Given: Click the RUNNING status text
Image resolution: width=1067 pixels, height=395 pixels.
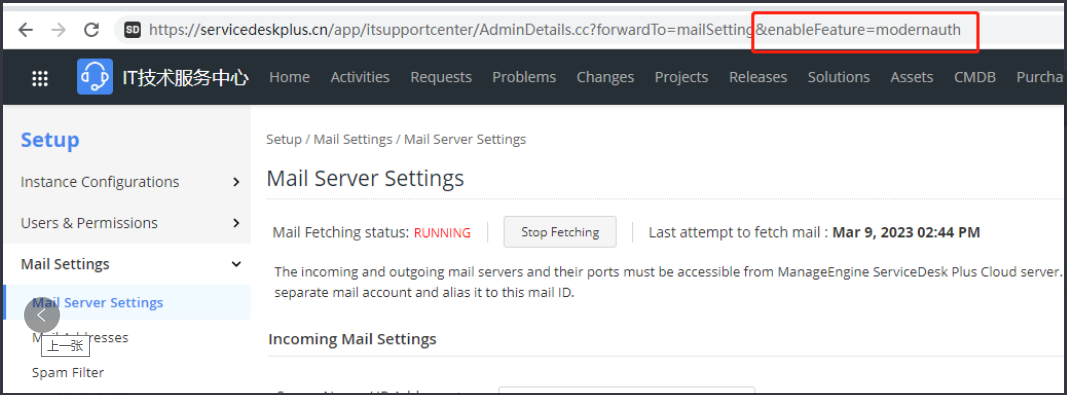Looking at the screenshot, I should coord(442,232).
